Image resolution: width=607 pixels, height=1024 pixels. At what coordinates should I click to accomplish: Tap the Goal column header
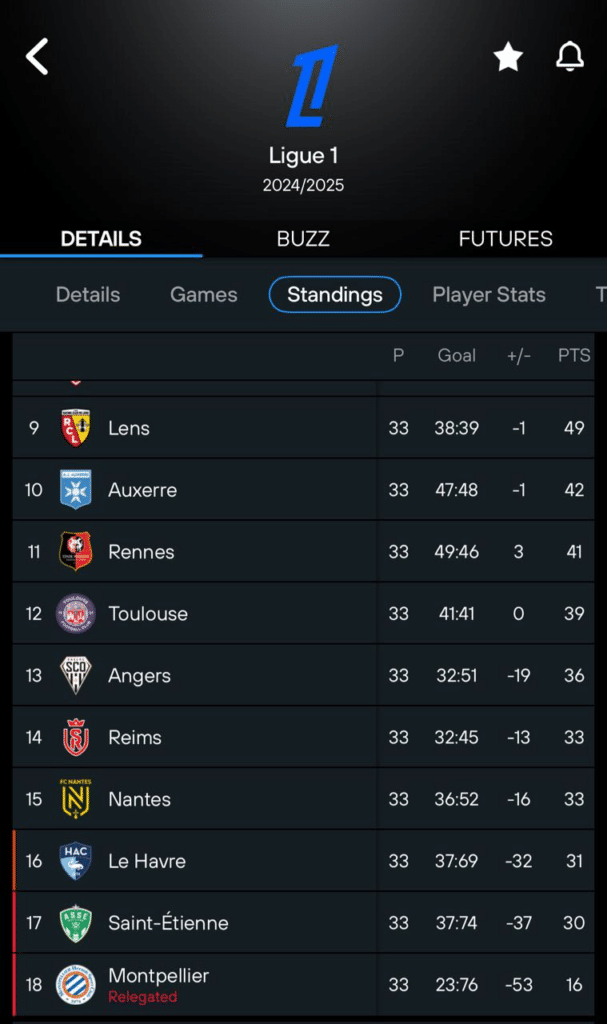coord(457,356)
